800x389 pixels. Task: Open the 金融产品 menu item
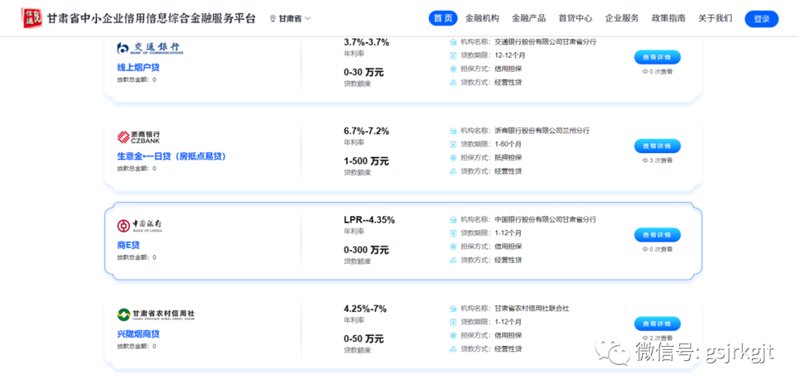coord(529,18)
